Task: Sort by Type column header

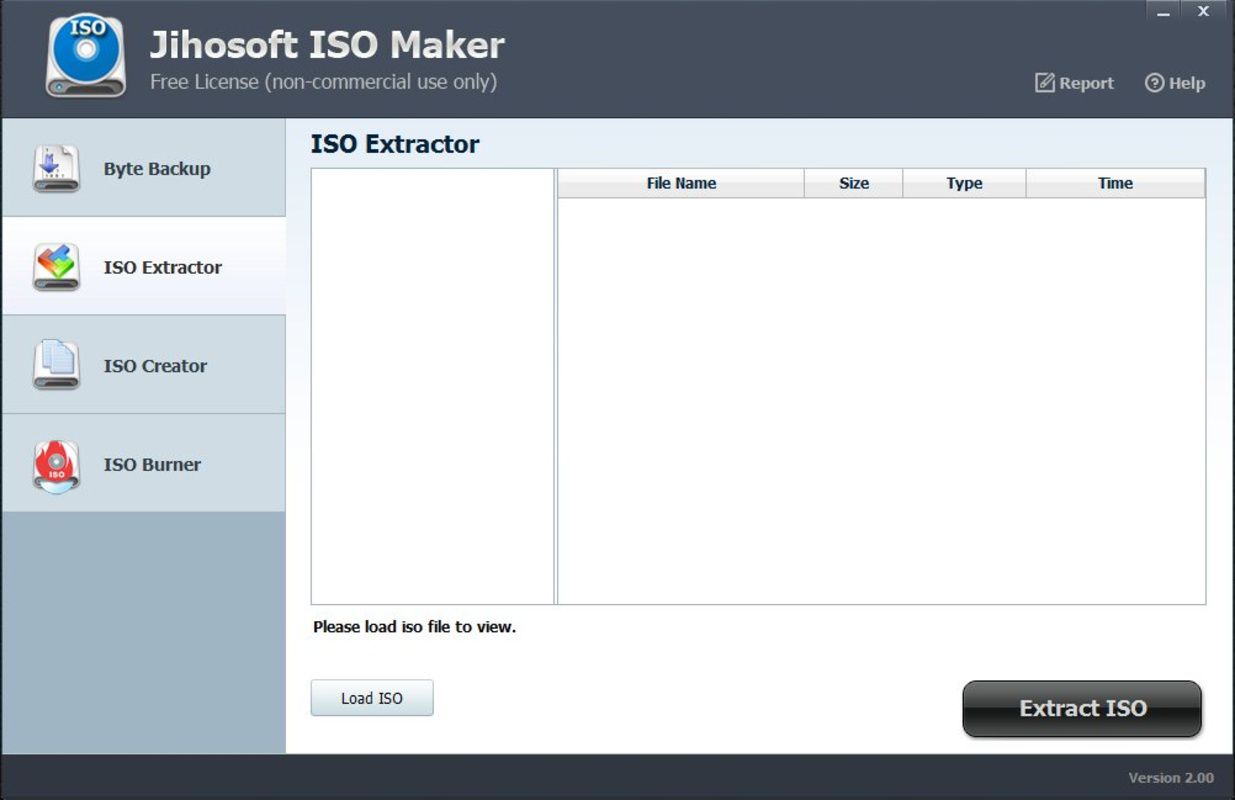Action: tap(964, 183)
